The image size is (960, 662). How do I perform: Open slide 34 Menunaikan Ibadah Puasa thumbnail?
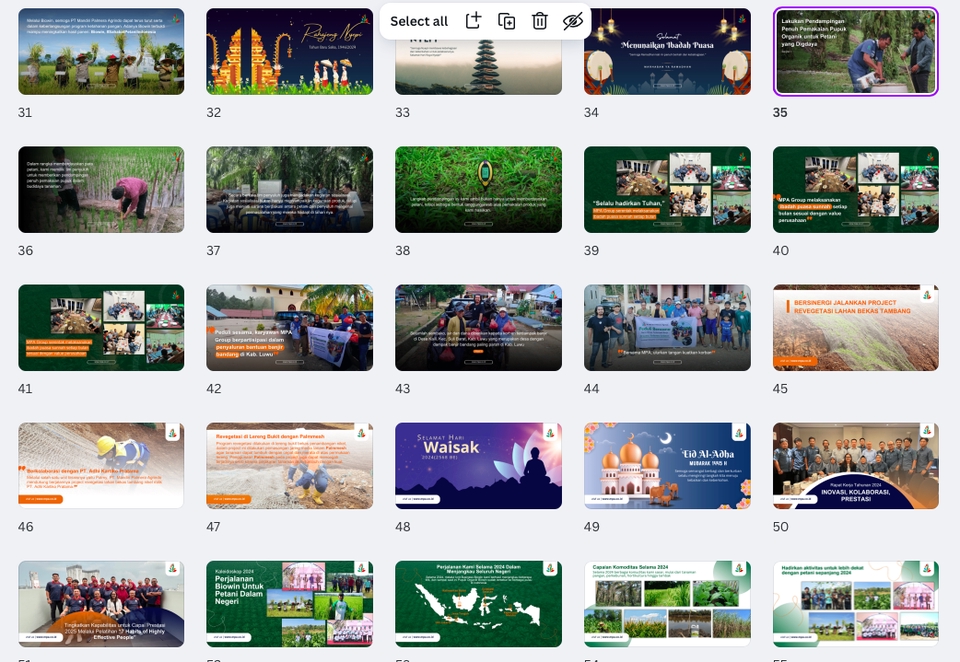click(667, 51)
